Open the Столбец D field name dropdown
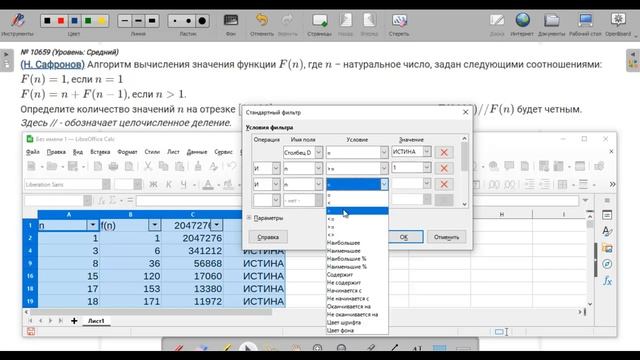The width and height of the screenshot is (640, 360). (x=318, y=152)
